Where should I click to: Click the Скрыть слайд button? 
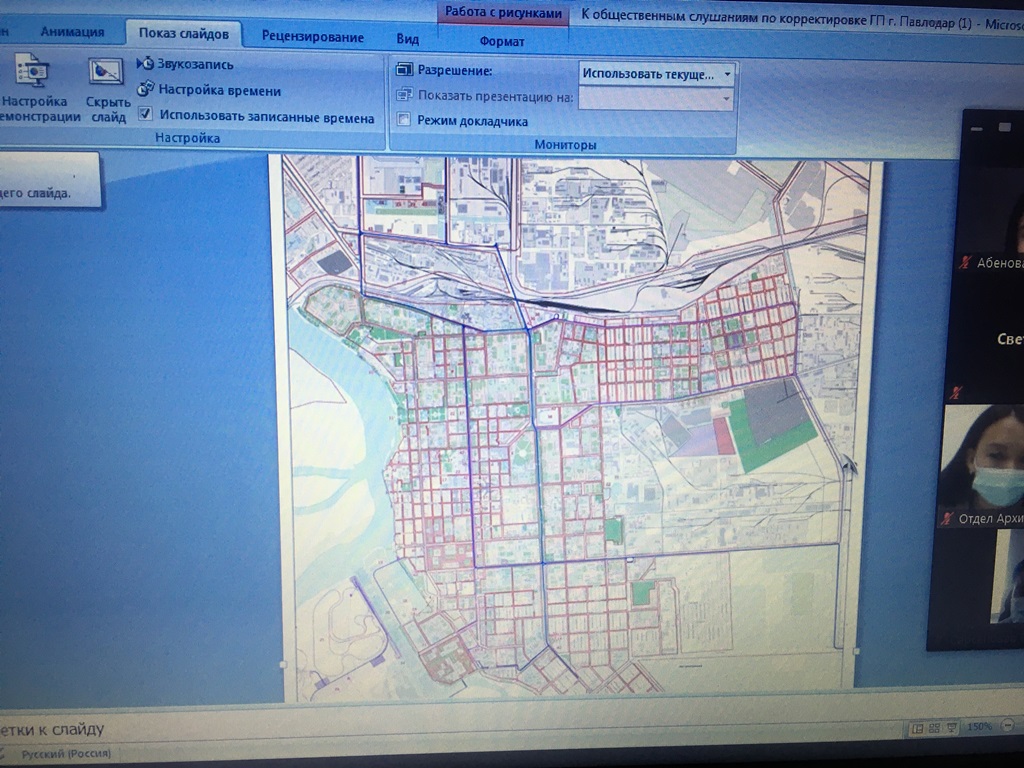pos(107,90)
